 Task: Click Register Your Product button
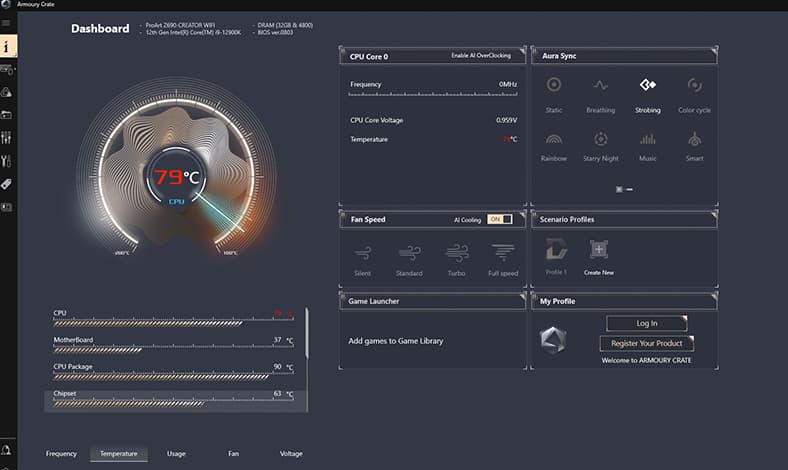647,343
